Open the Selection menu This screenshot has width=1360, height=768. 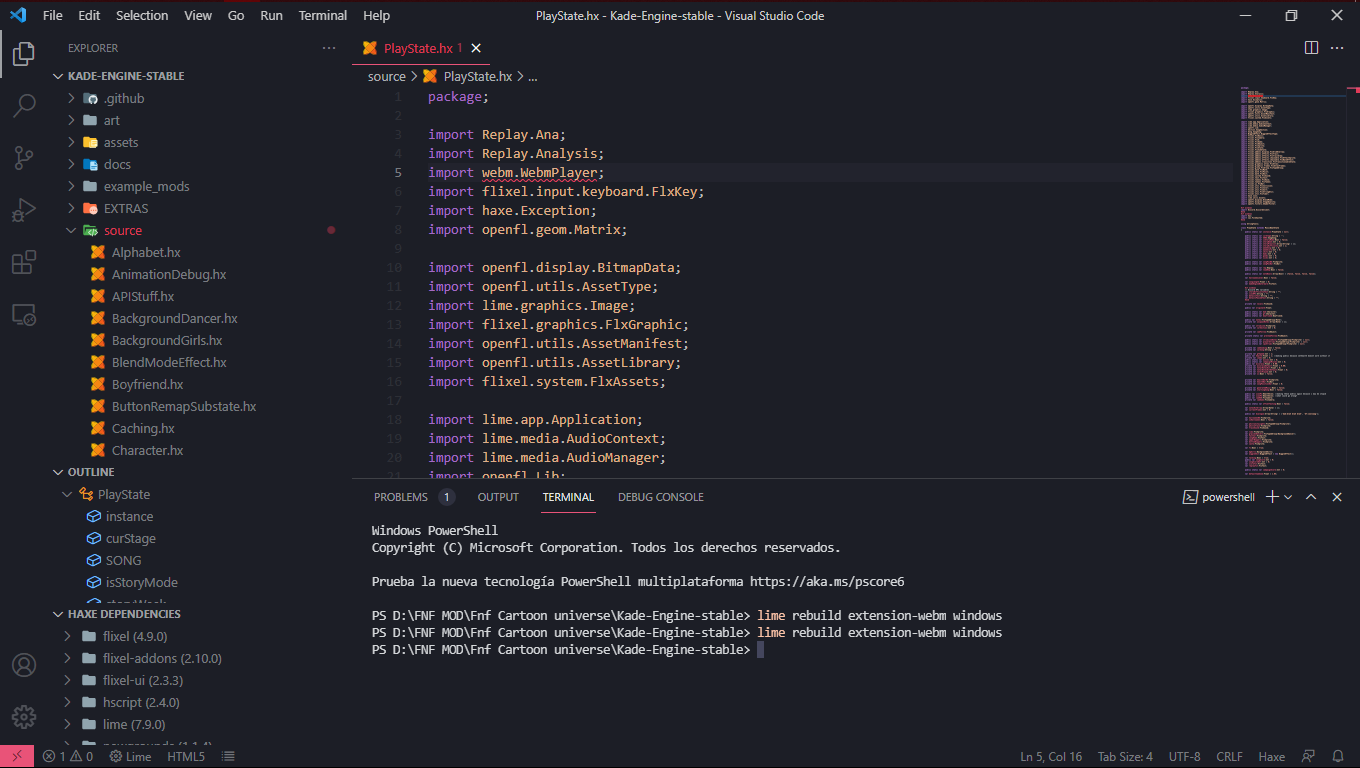point(142,15)
